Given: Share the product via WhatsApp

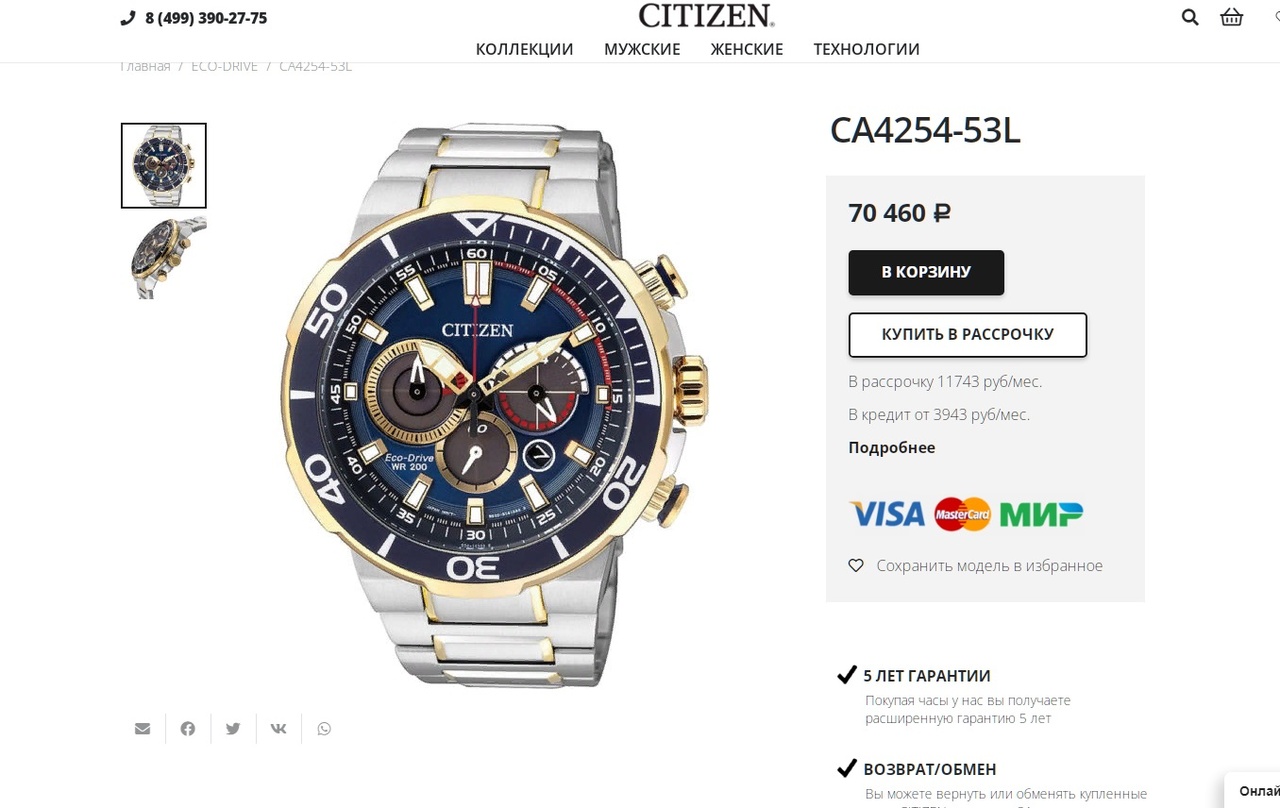Looking at the screenshot, I should click(324, 729).
